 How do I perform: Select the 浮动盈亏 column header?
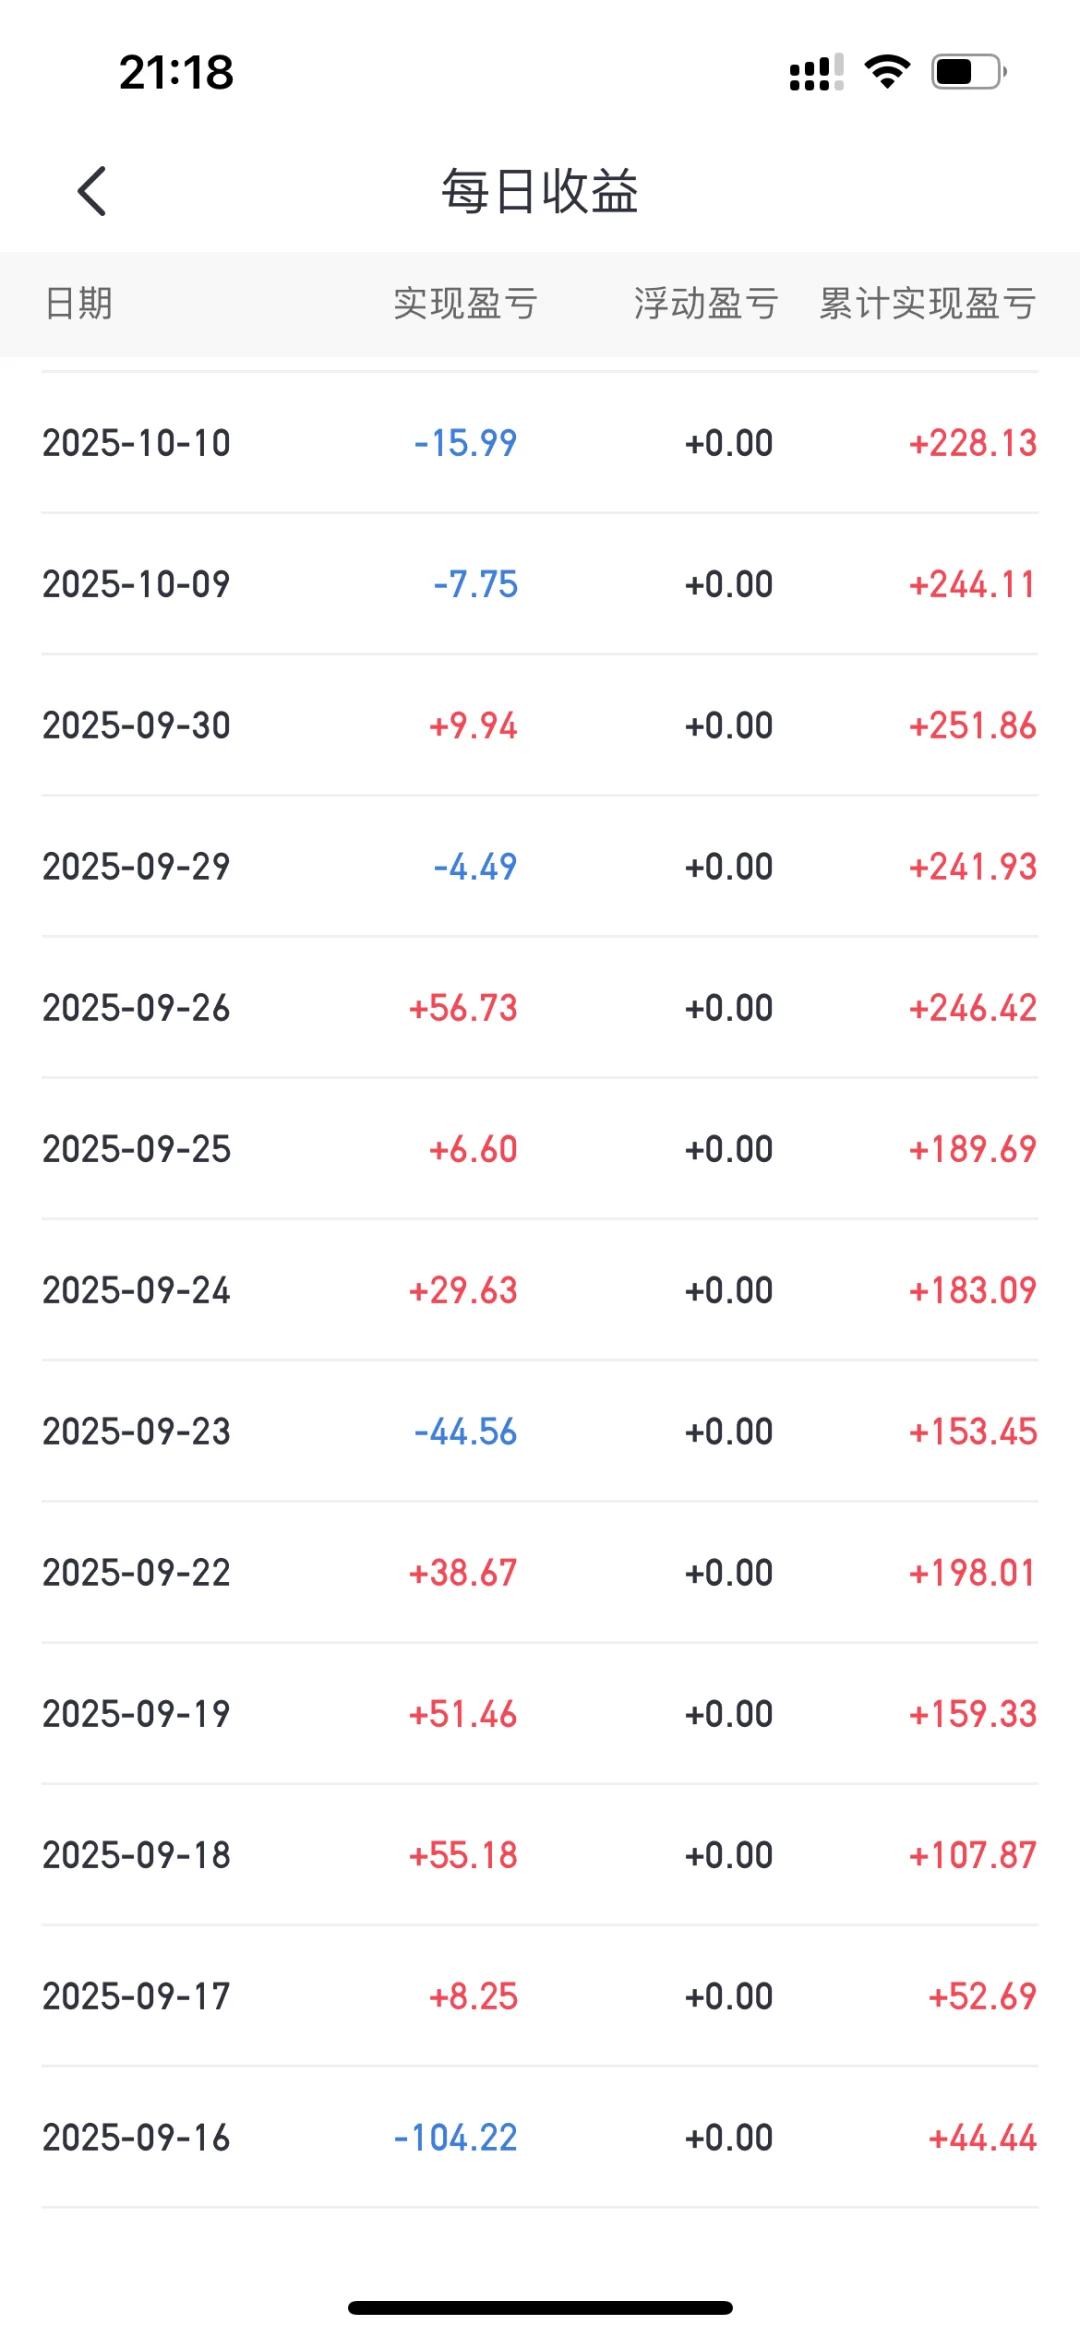[x=705, y=303]
